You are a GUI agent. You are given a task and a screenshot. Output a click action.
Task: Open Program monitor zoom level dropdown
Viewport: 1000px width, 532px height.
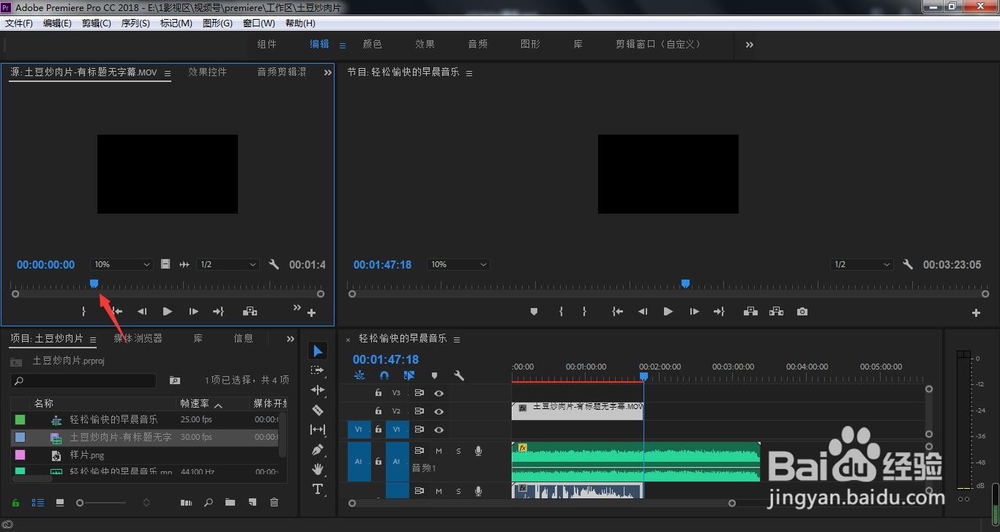point(459,264)
